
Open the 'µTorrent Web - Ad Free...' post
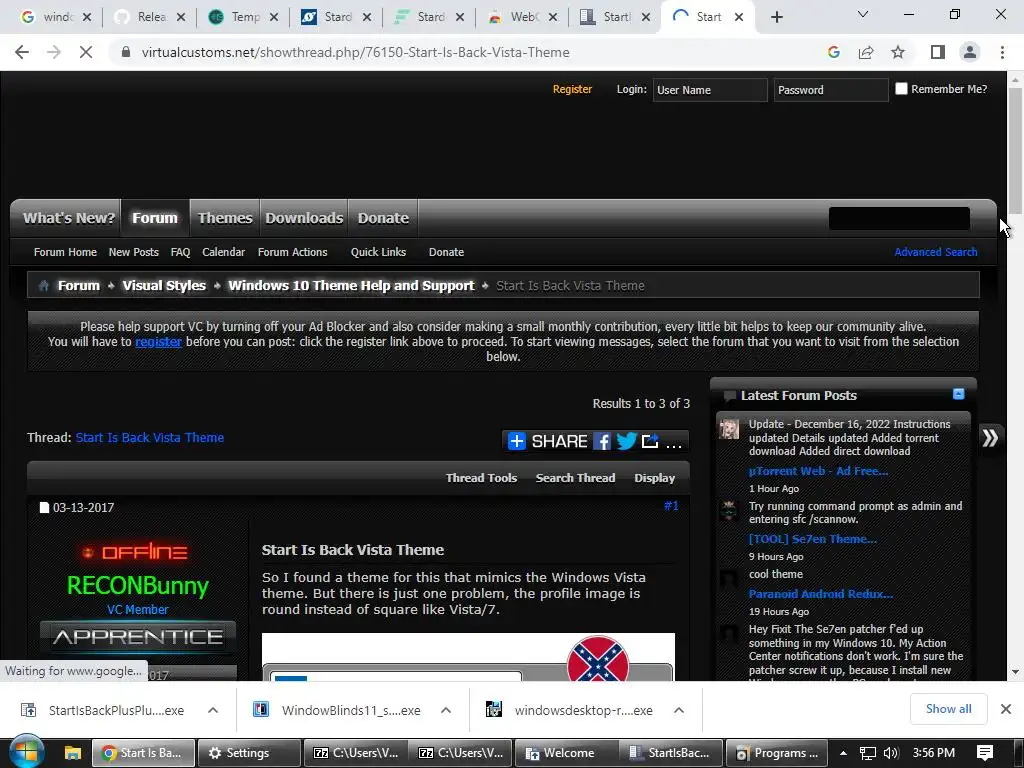click(x=818, y=471)
